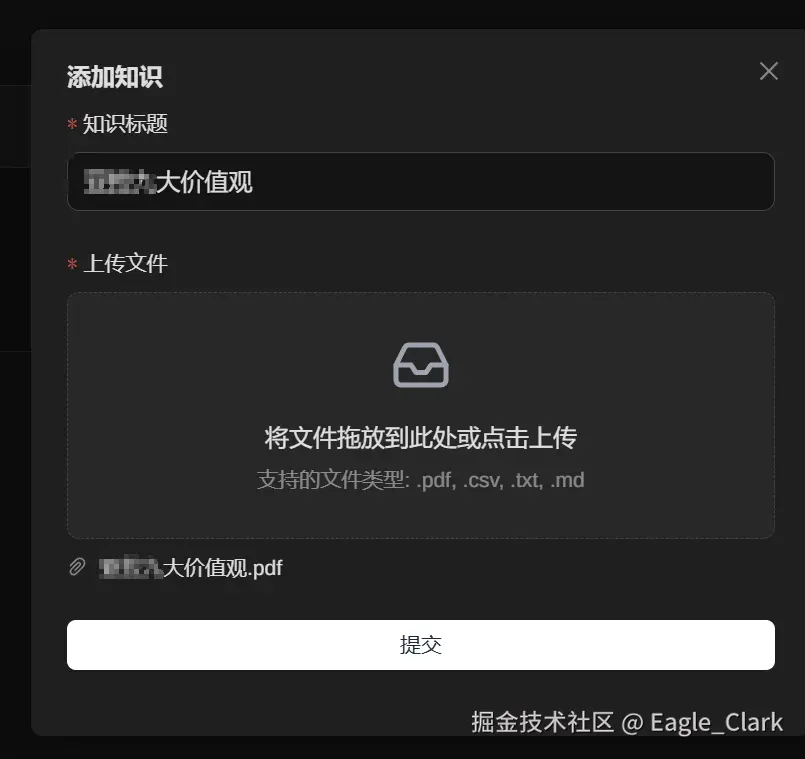This screenshot has width=805, height=759.
Task: Click the inbox tray upload icon
Action: 420,365
